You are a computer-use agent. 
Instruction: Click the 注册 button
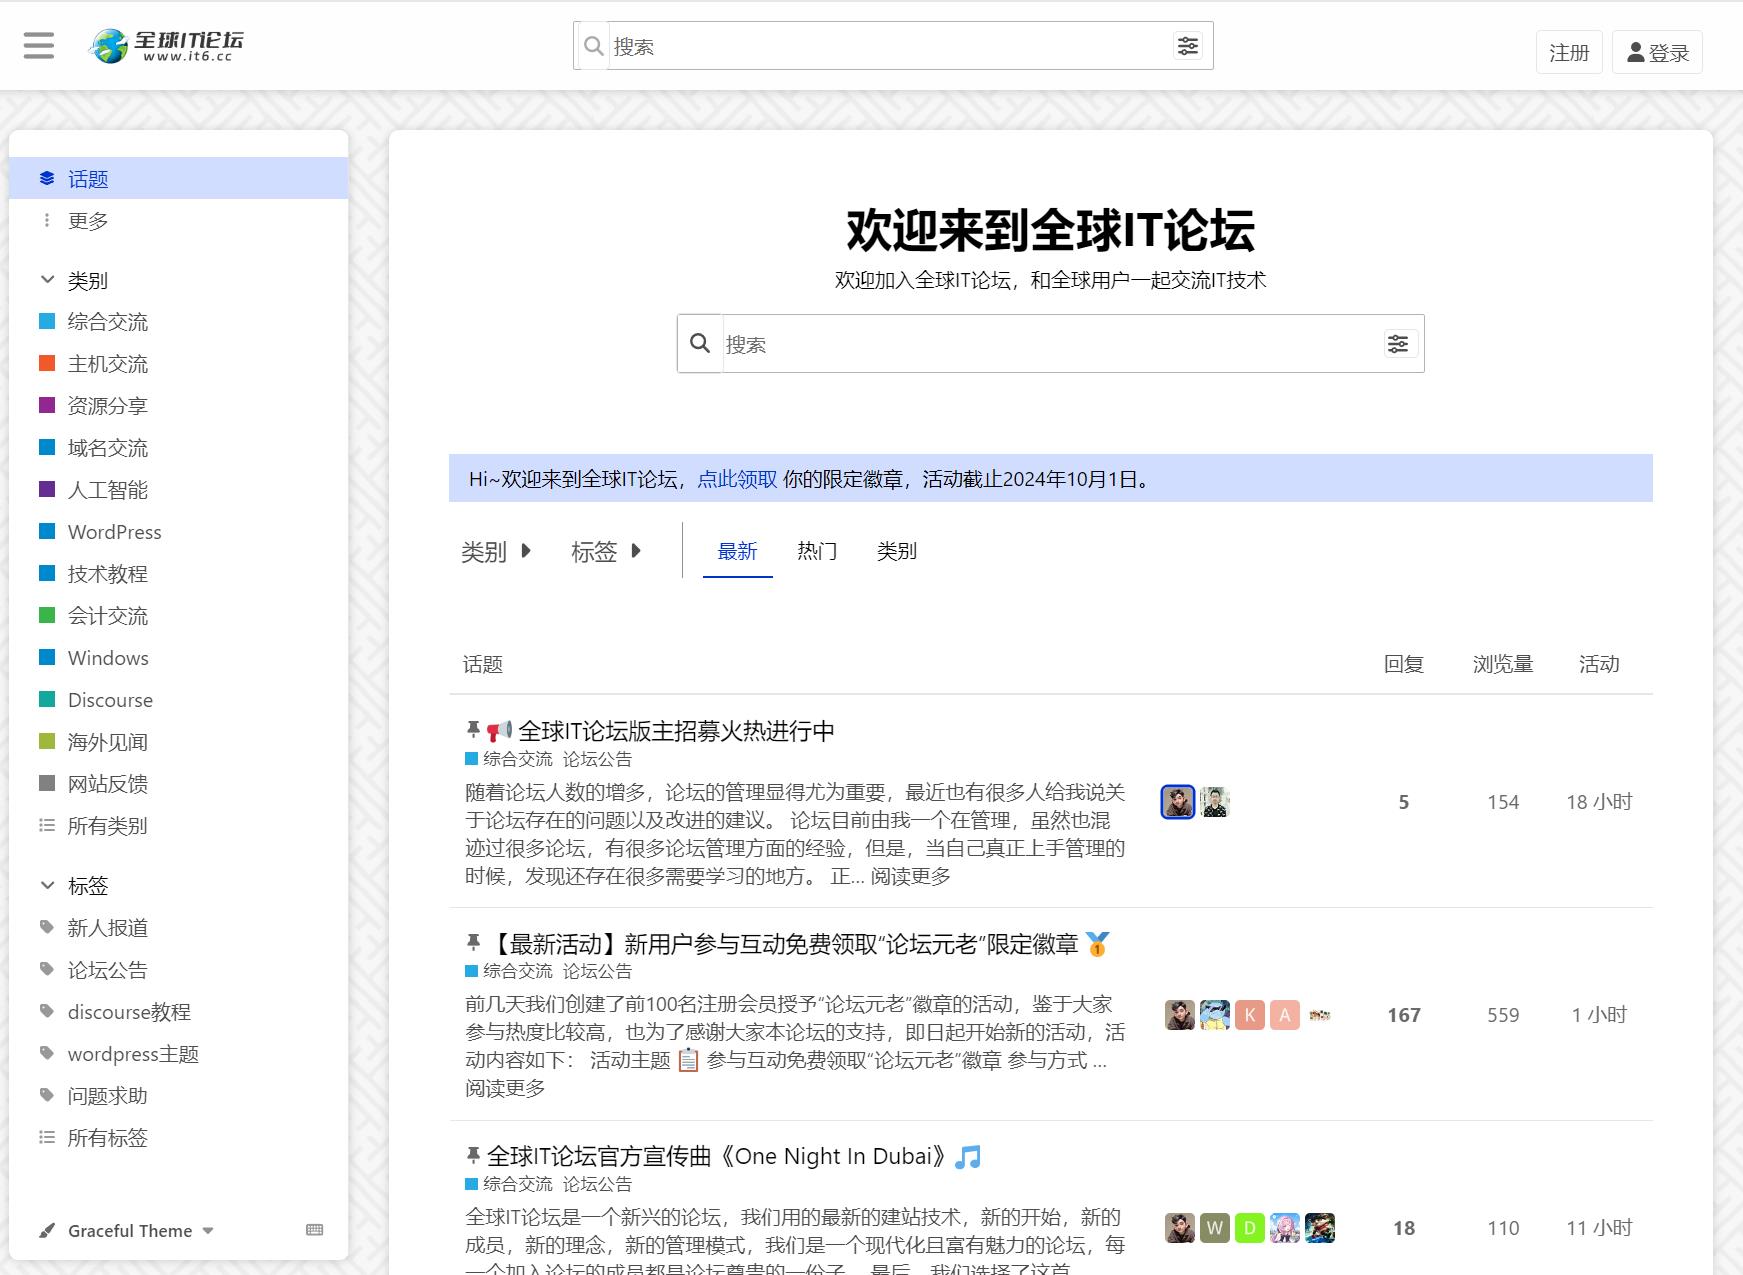pos(1569,52)
